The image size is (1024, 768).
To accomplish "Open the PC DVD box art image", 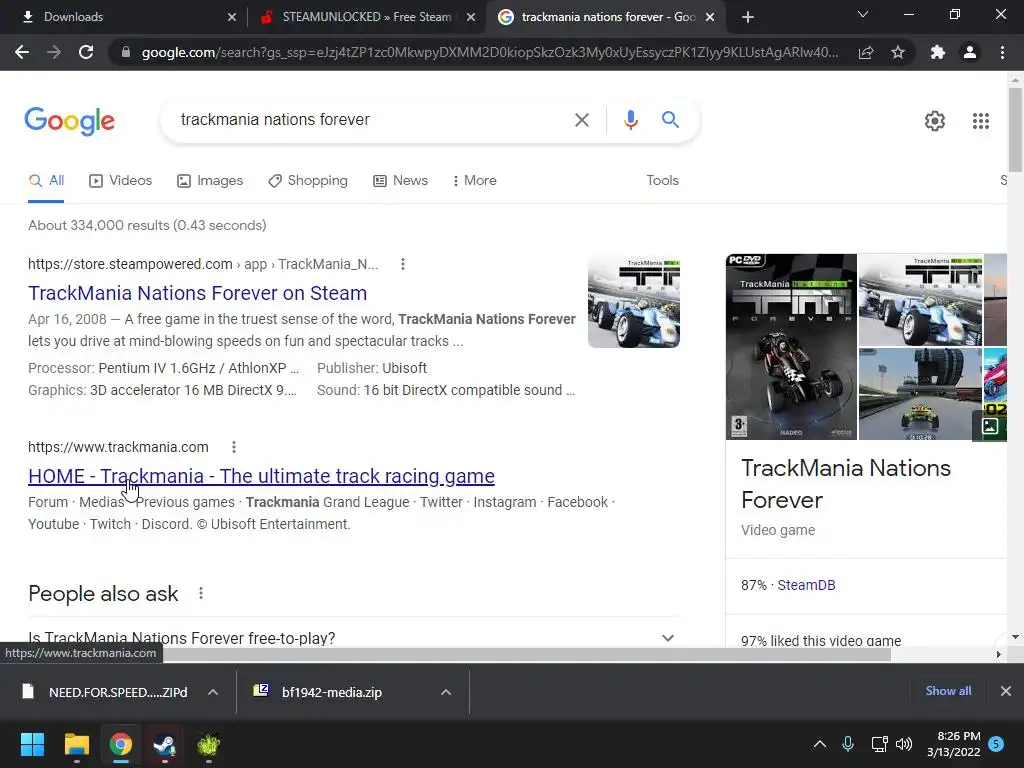I will pyautogui.click(x=791, y=347).
